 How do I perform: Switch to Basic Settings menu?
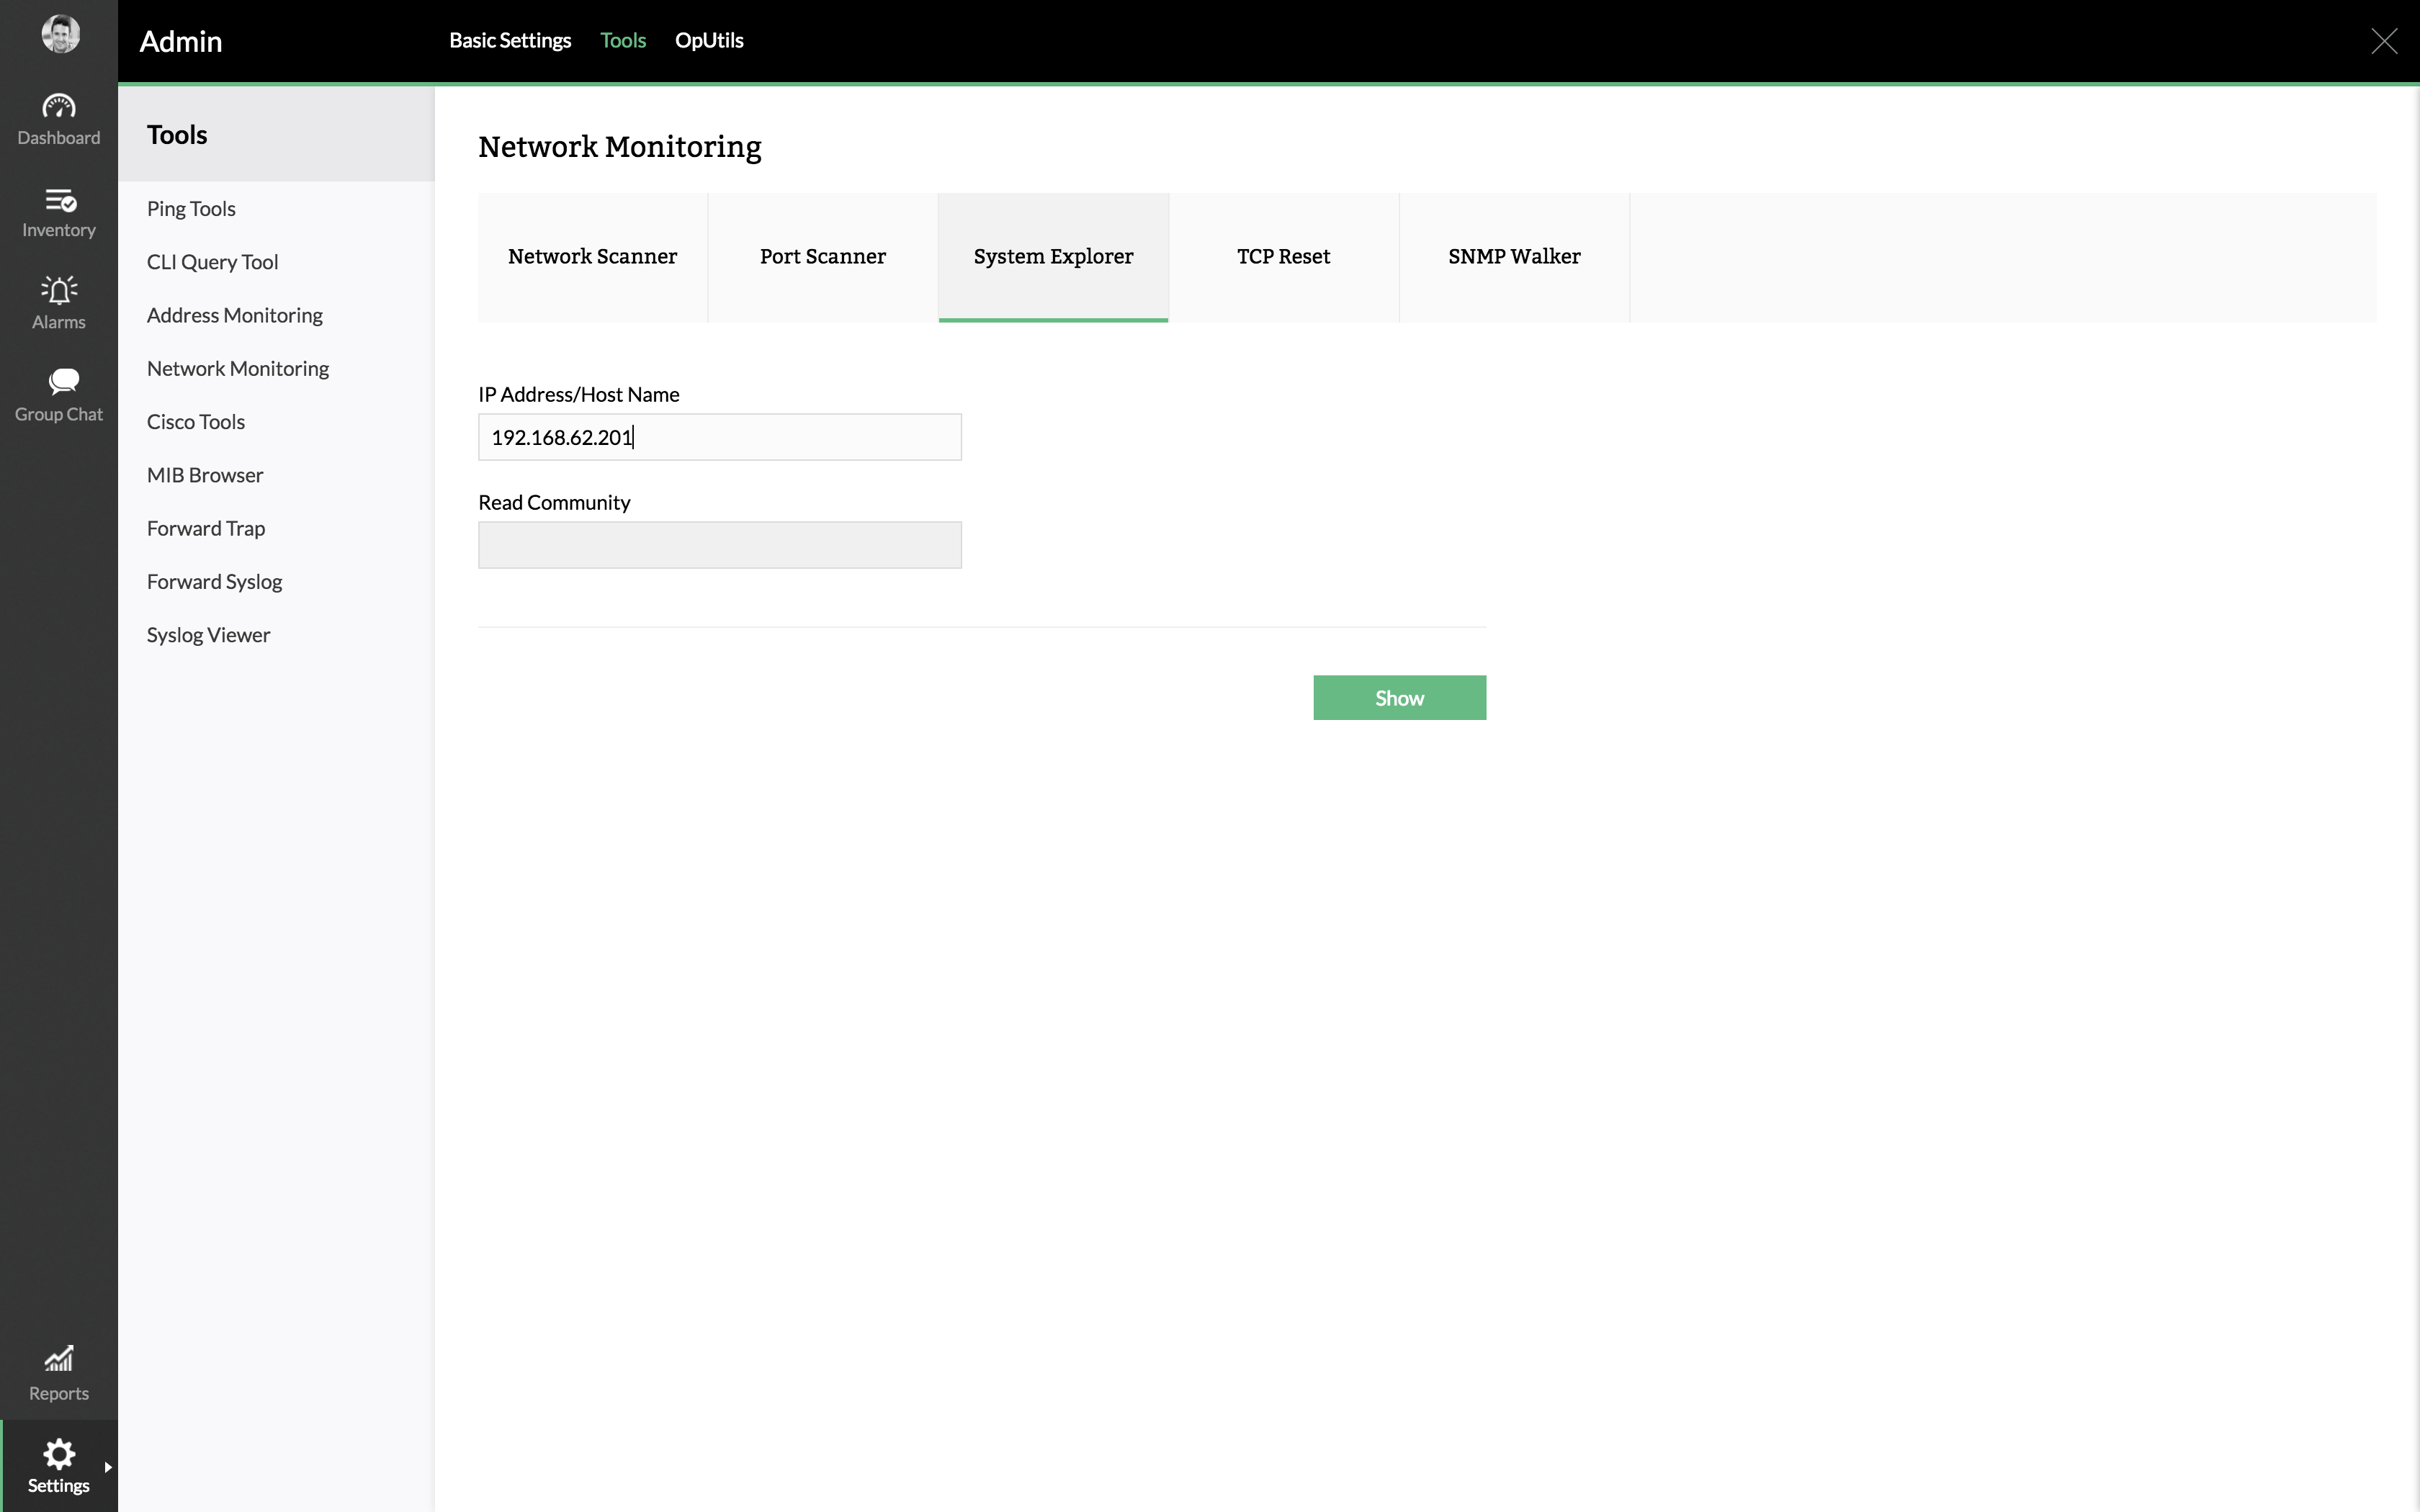point(510,41)
